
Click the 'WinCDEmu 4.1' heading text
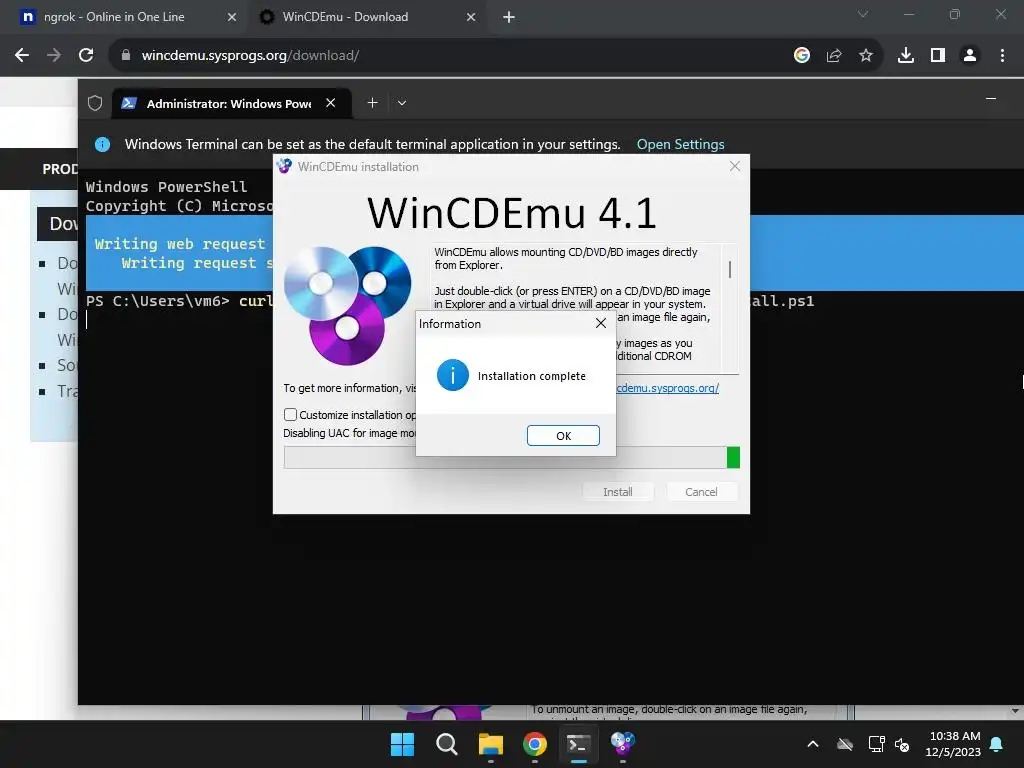click(511, 213)
